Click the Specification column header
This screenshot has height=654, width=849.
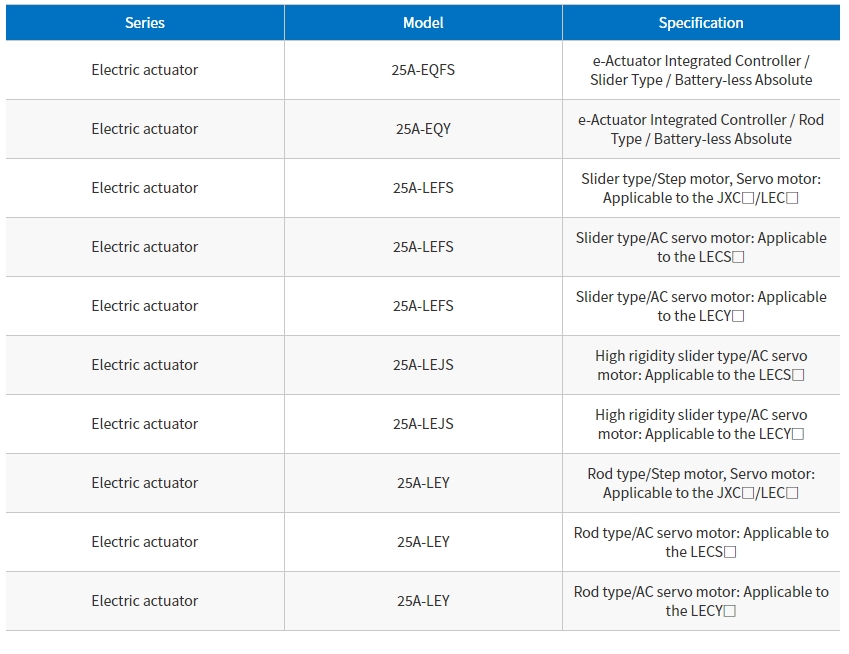(x=701, y=23)
